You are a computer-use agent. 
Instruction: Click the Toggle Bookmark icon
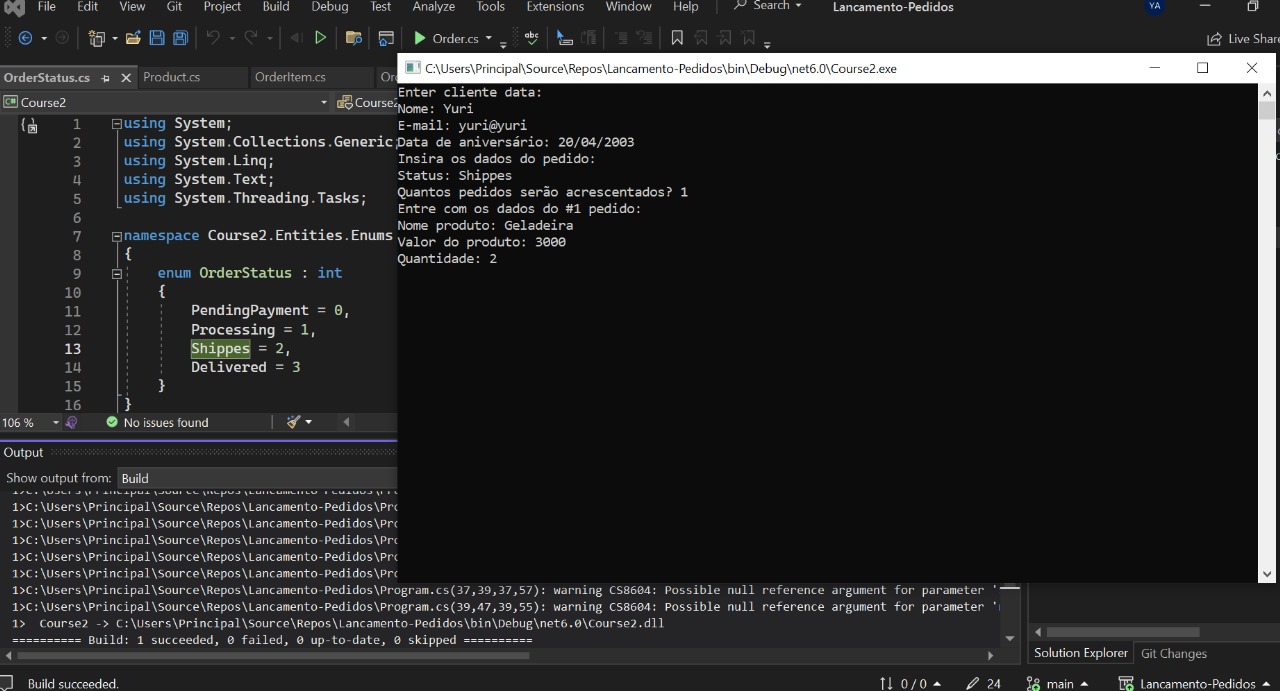(x=677, y=38)
